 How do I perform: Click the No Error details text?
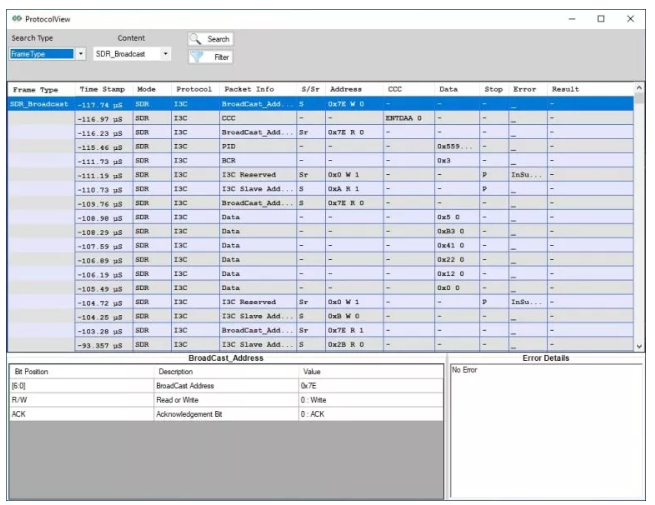coord(464,370)
